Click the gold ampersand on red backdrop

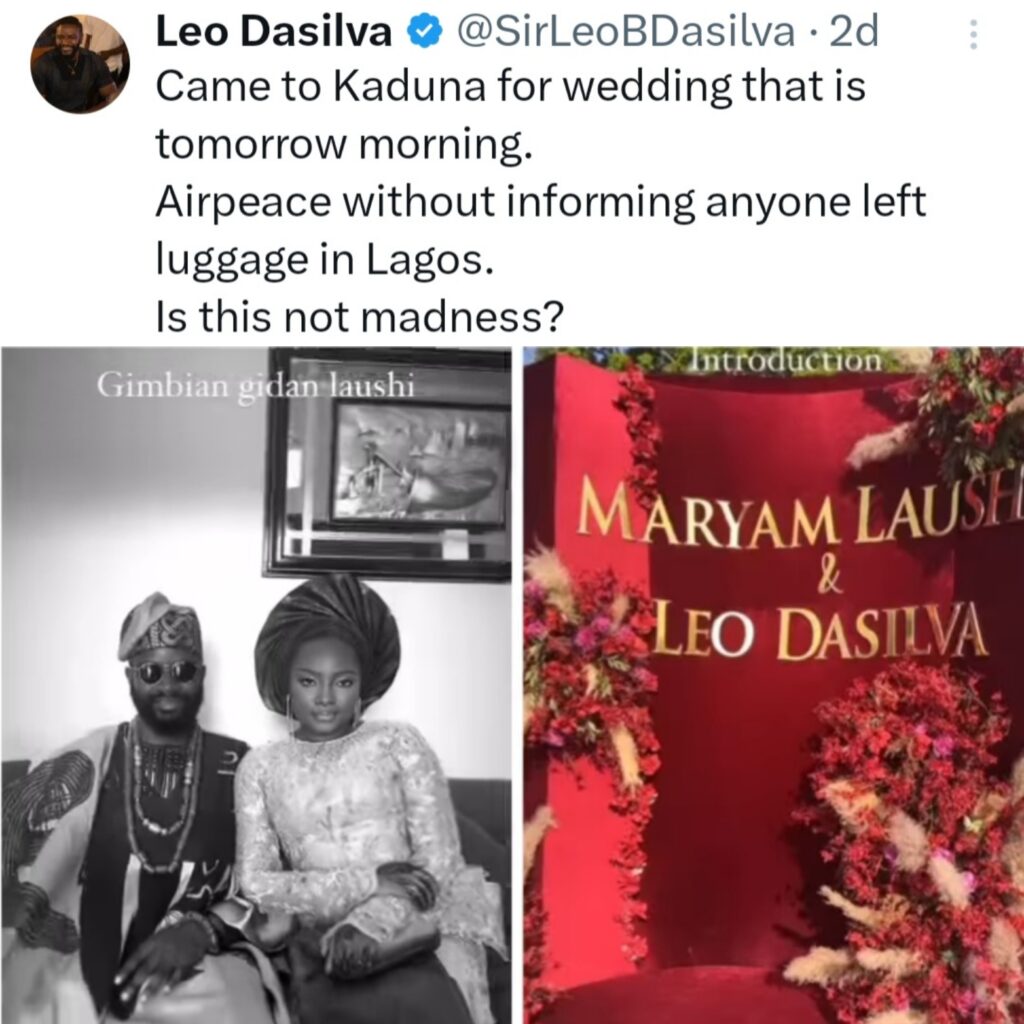(829, 579)
